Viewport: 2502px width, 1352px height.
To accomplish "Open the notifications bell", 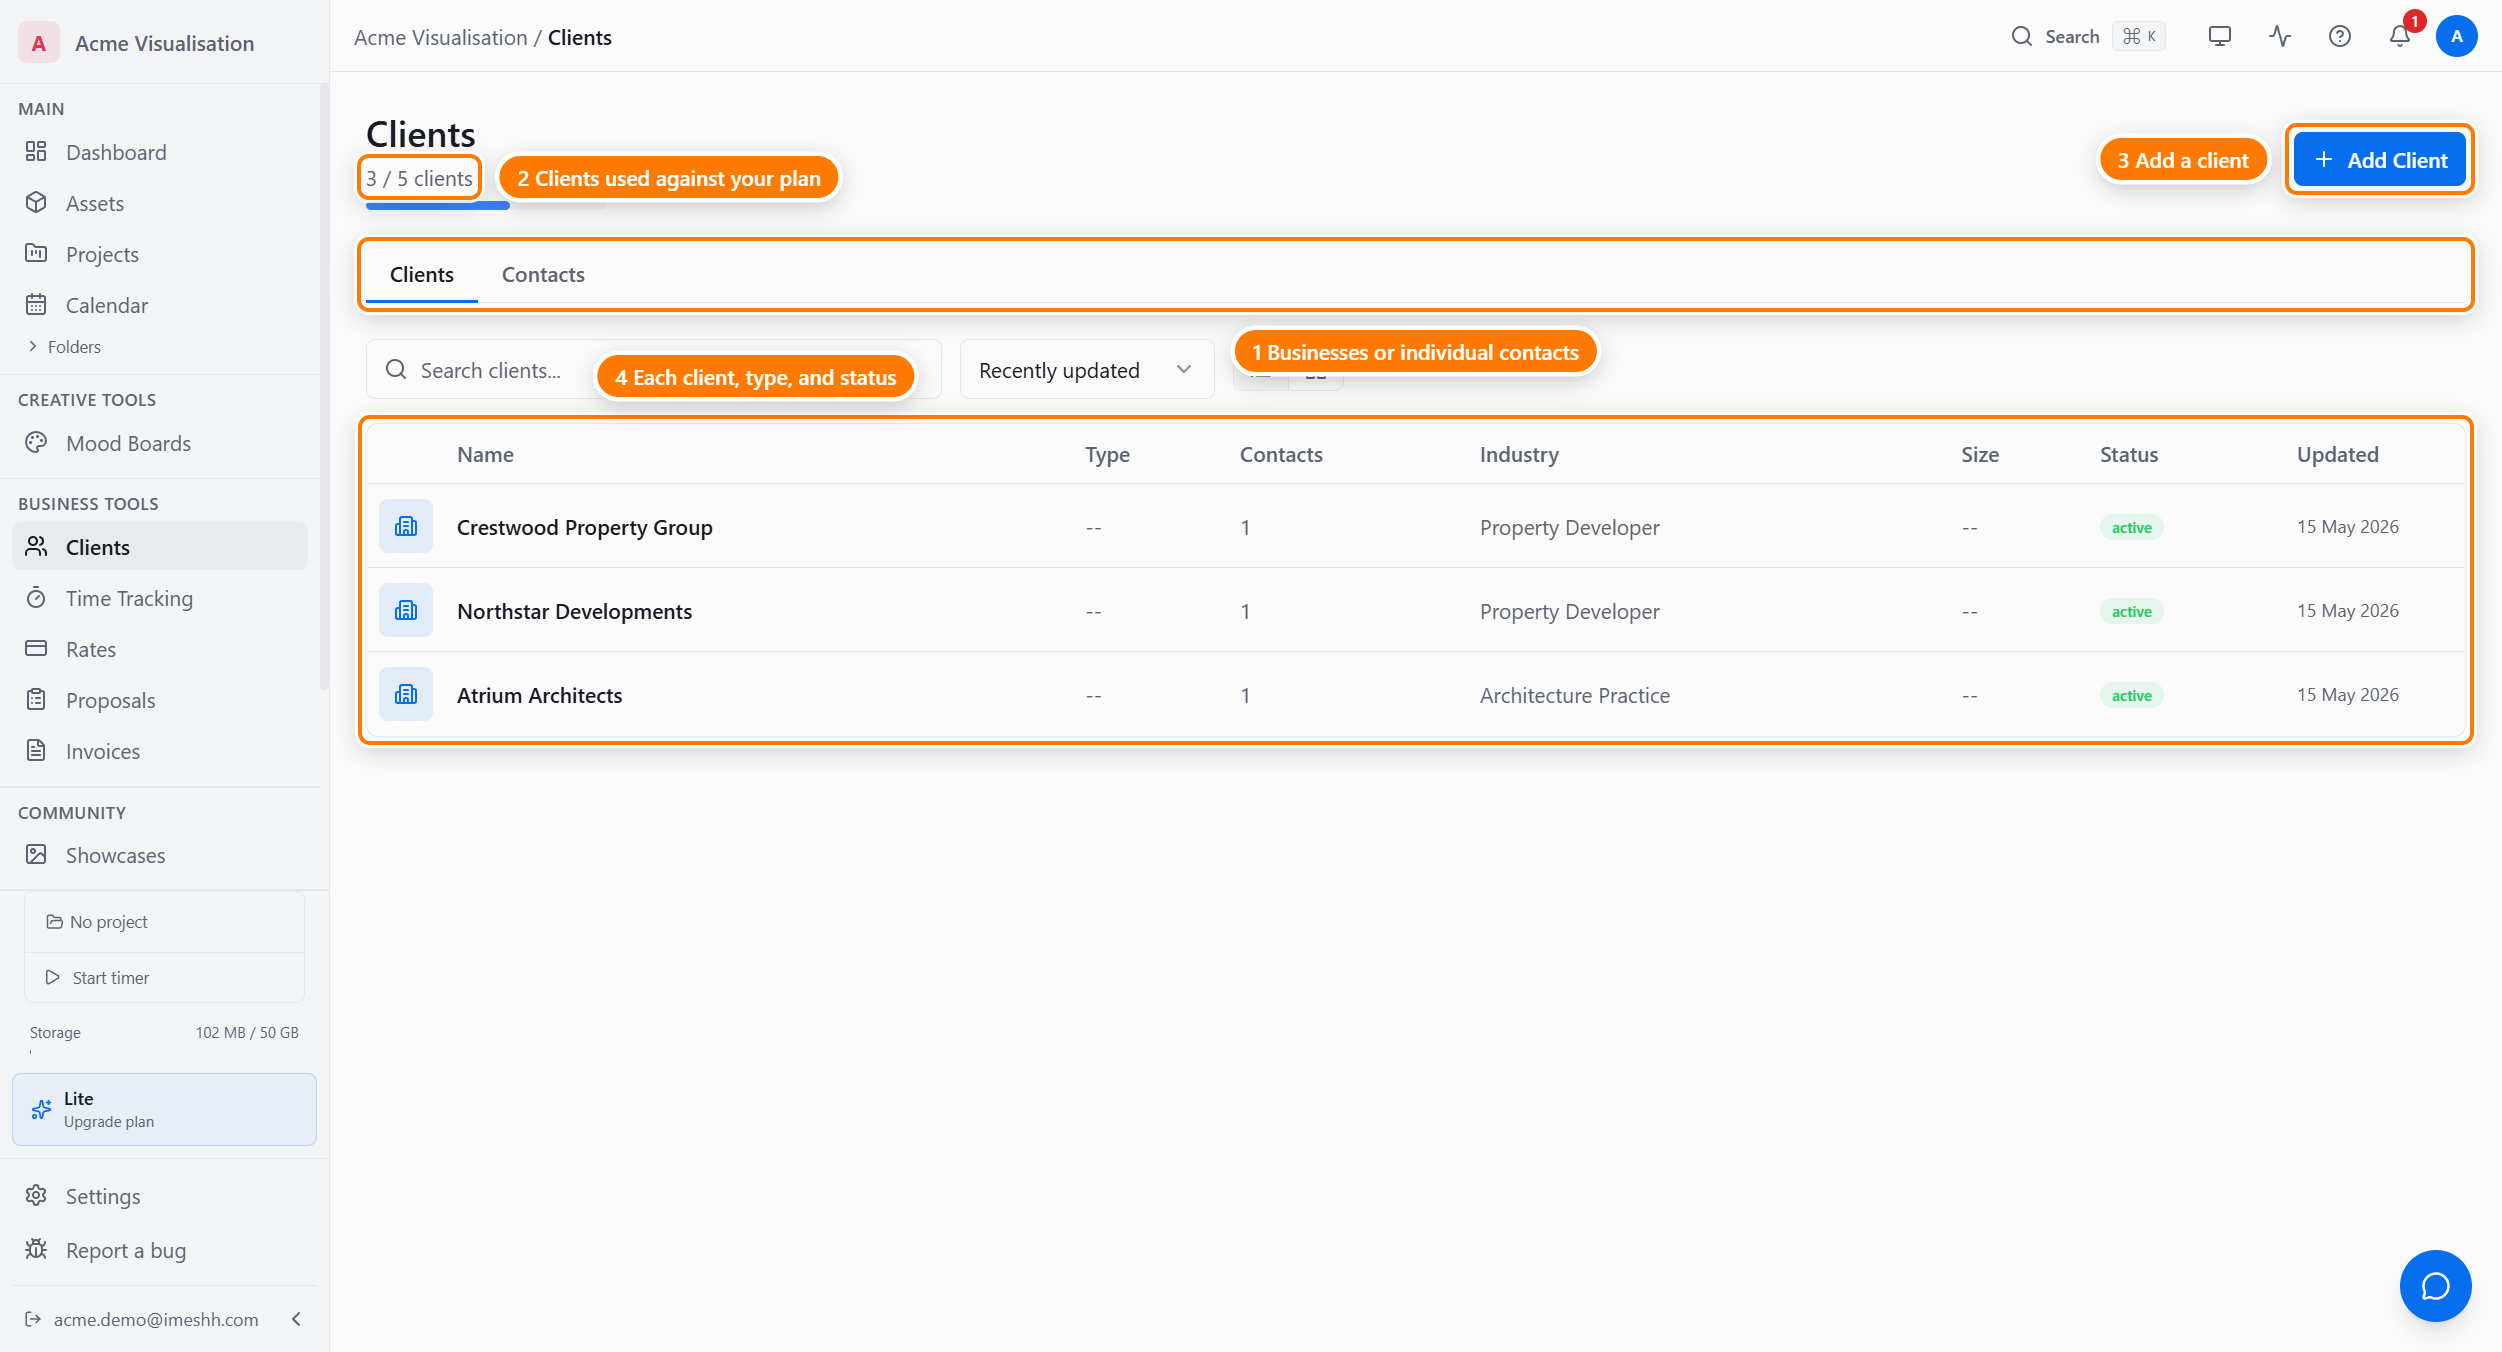I will click(2400, 37).
